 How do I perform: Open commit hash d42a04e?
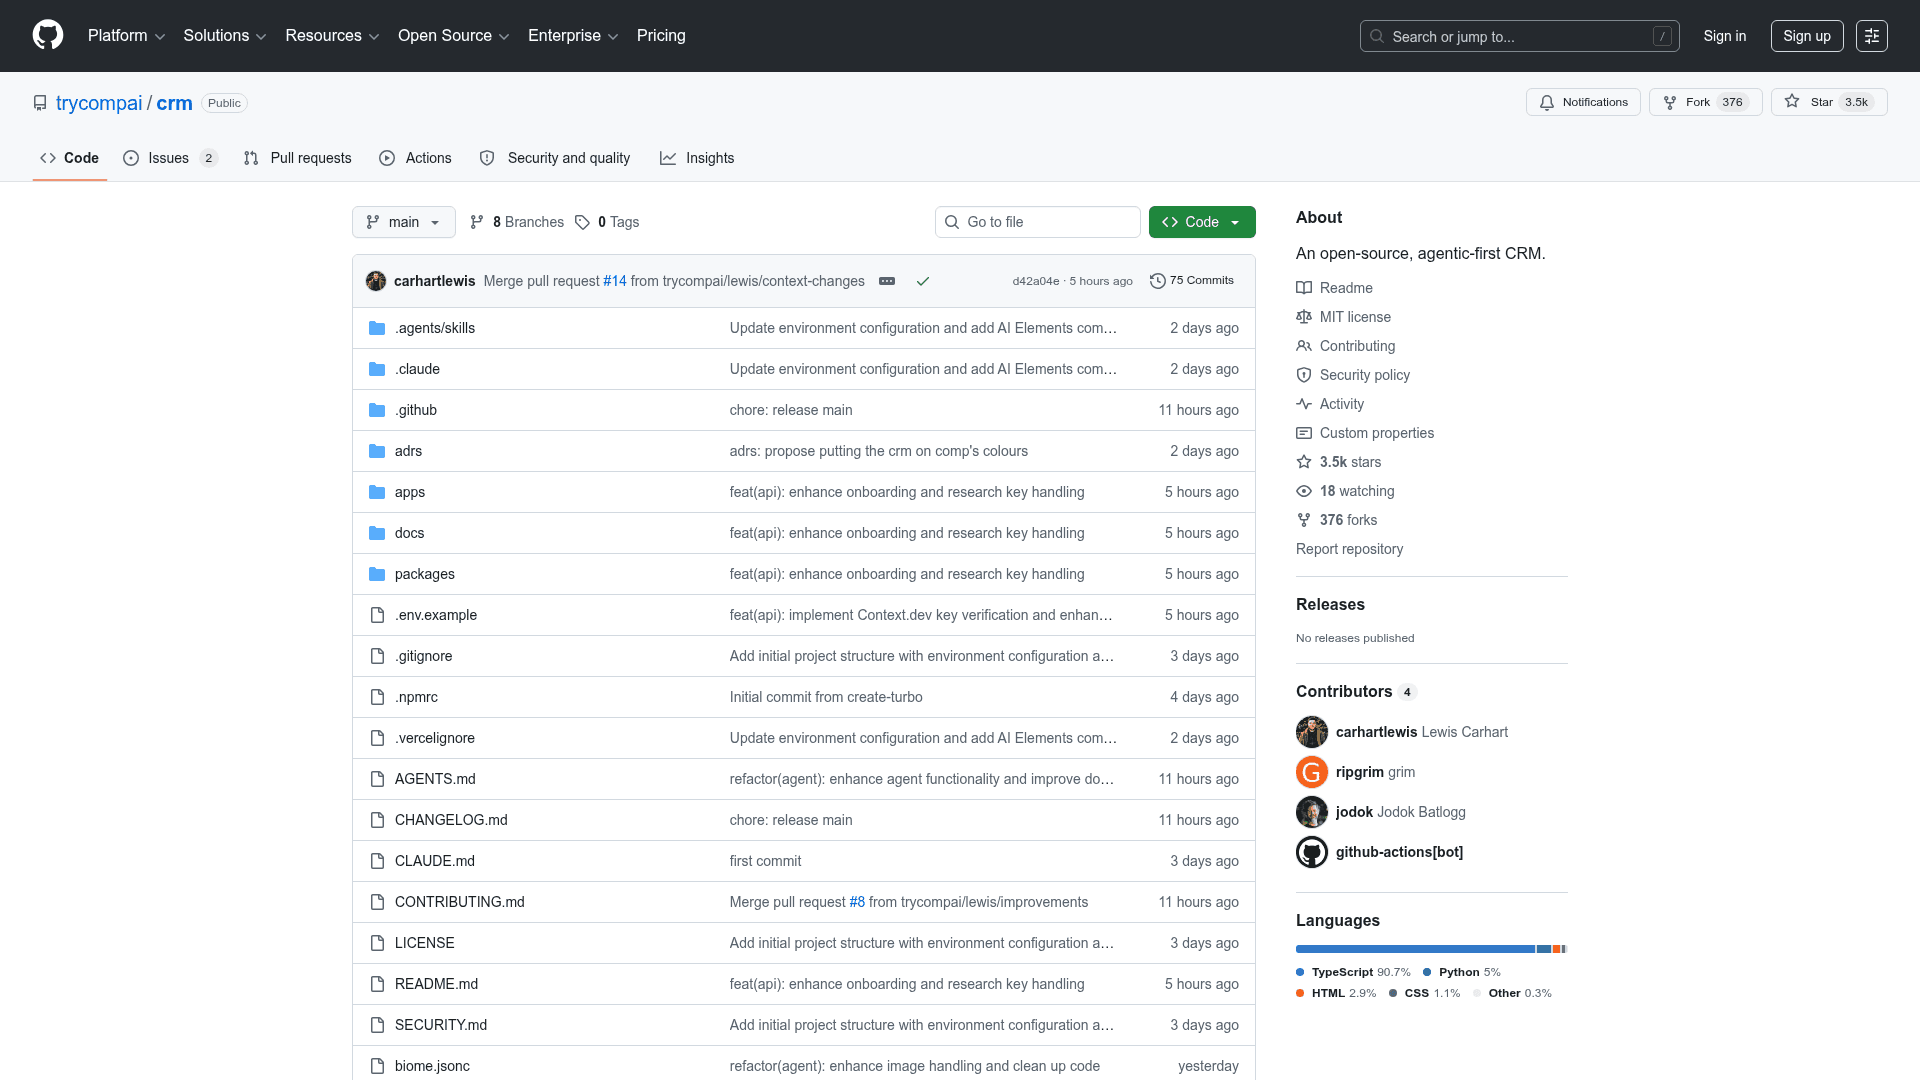point(1036,281)
